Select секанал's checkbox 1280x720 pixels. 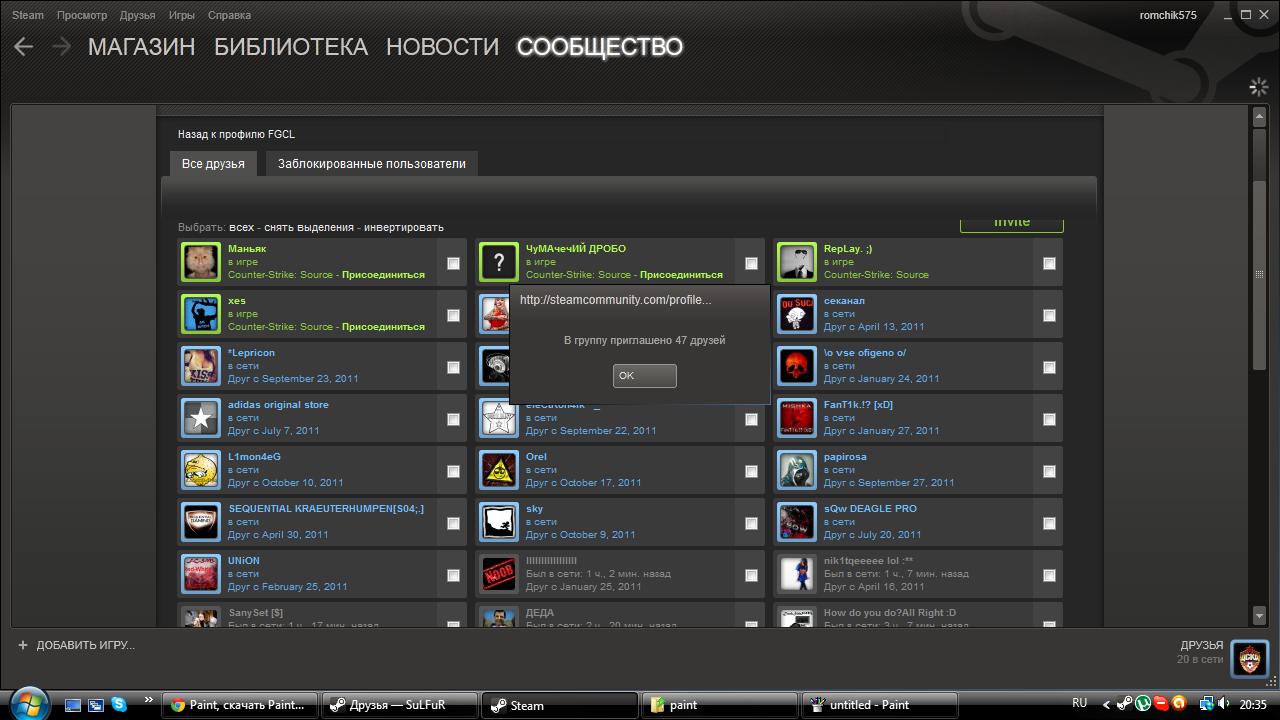point(1049,315)
